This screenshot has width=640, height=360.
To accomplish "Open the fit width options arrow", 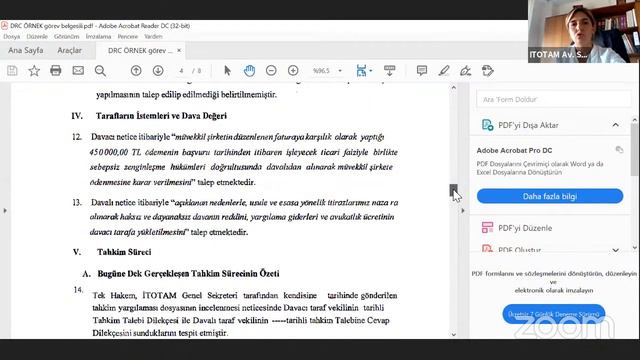I will (371, 71).
